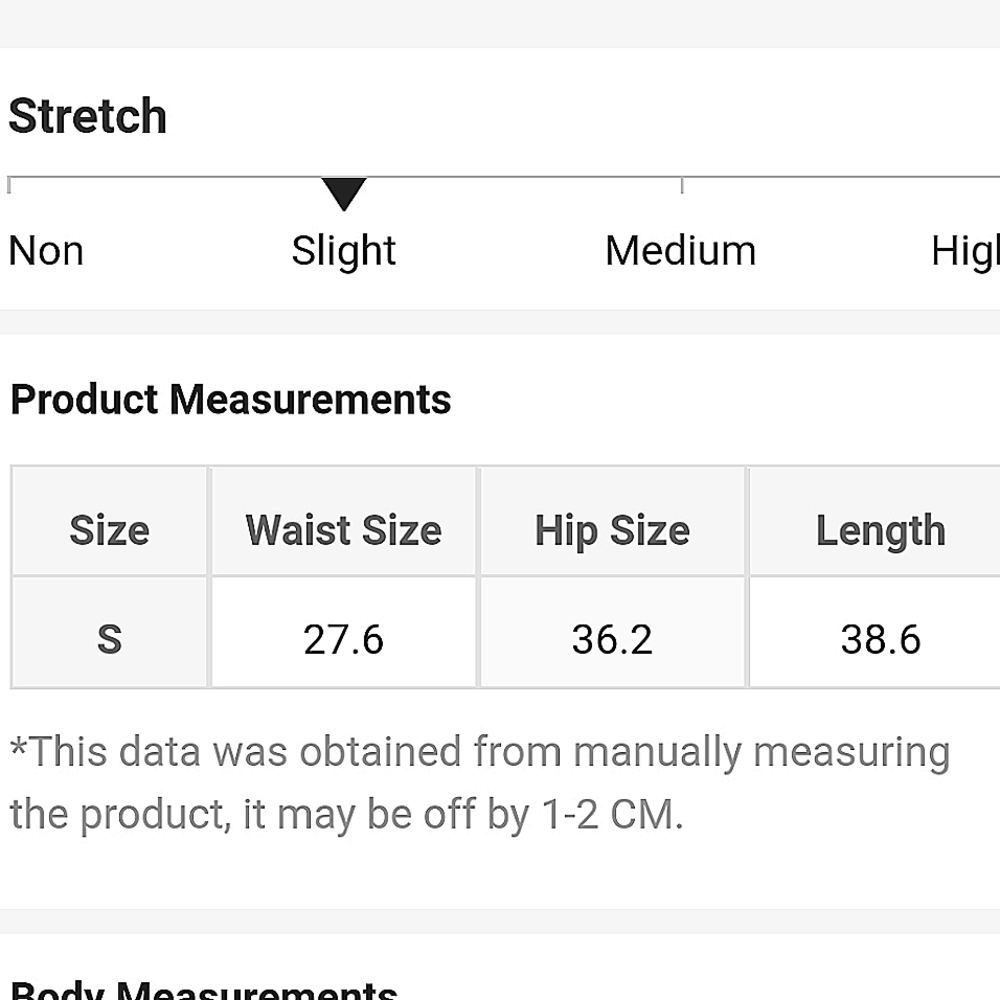Click the Body Measurements heading
This screenshot has width=1000, height=1000.
pos(204,989)
